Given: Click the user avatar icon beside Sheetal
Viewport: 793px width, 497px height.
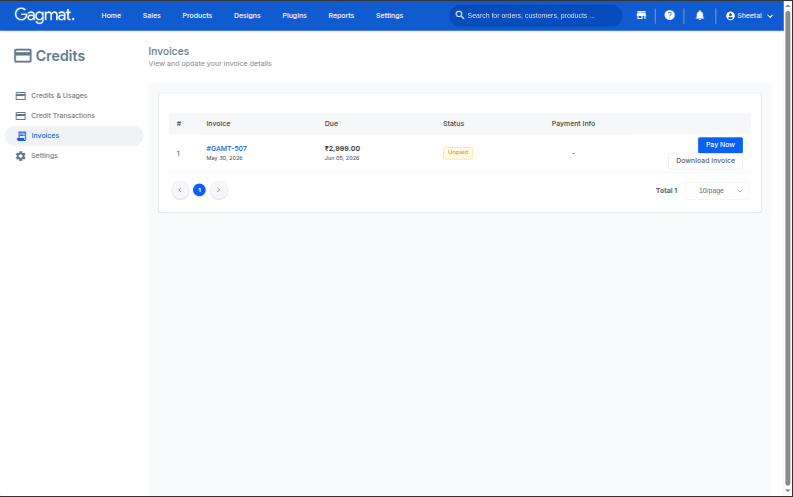Looking at the screenshot, I should pyautogui.click(x=730, y=16).
